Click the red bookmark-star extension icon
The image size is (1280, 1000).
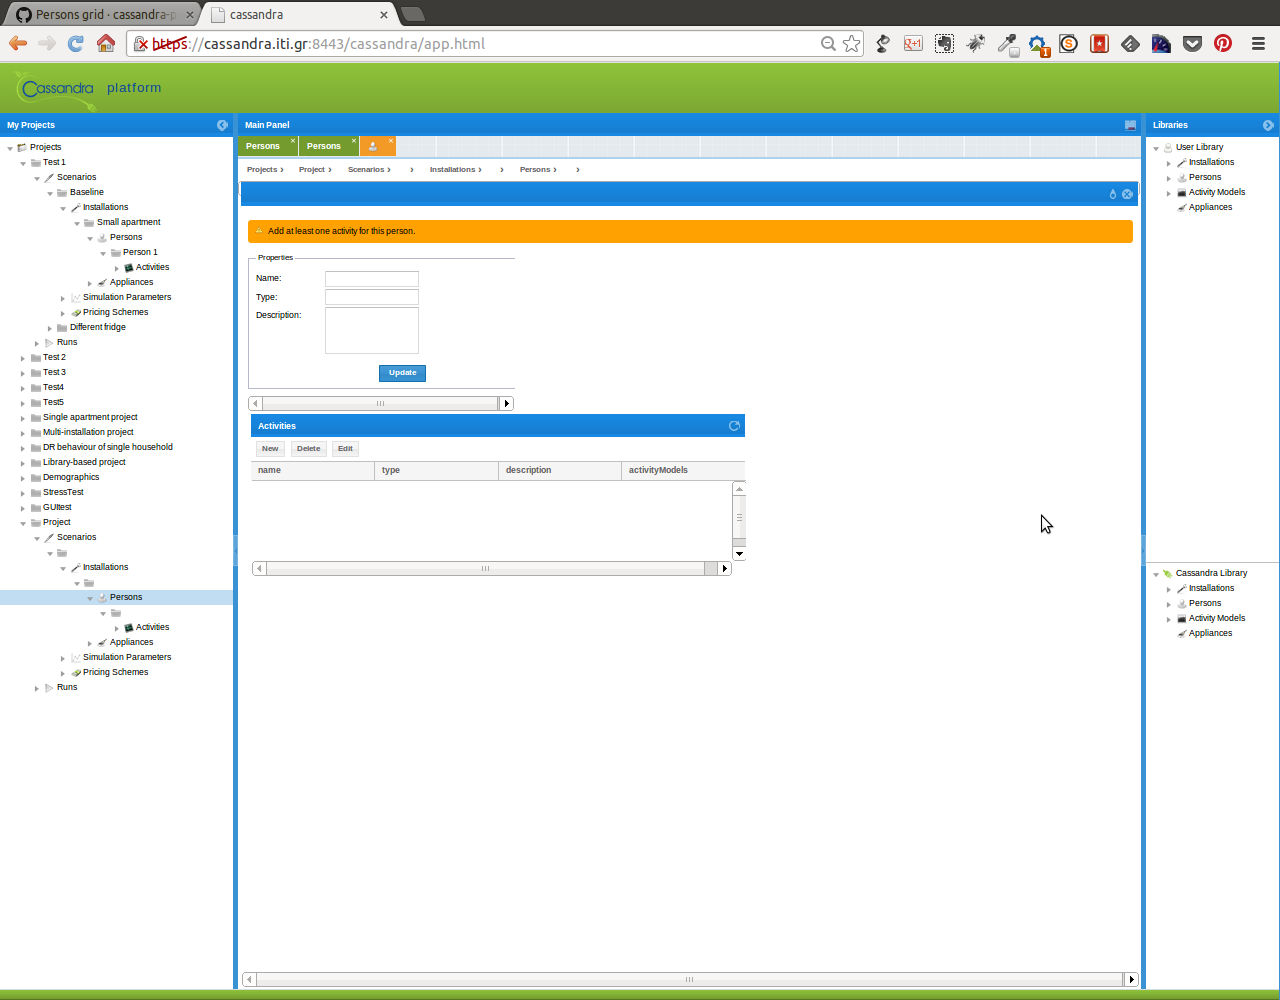point(1099,43)
